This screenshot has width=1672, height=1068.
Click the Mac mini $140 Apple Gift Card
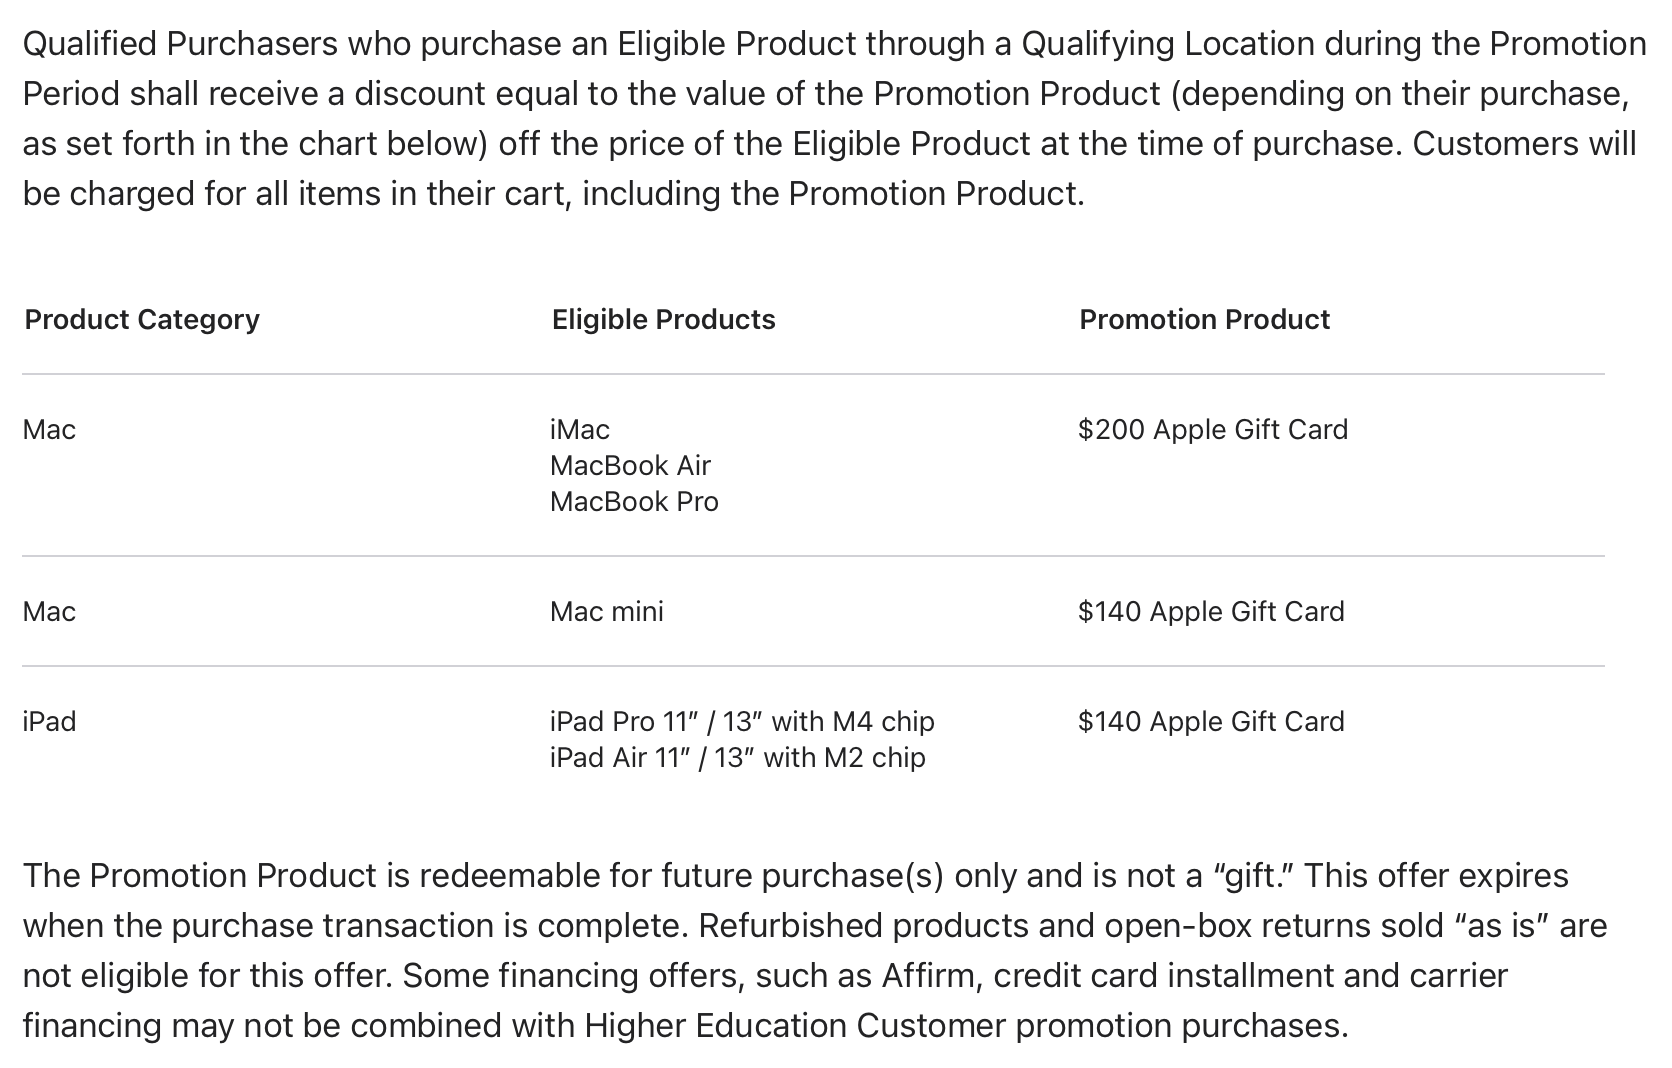pos(1211,612)
